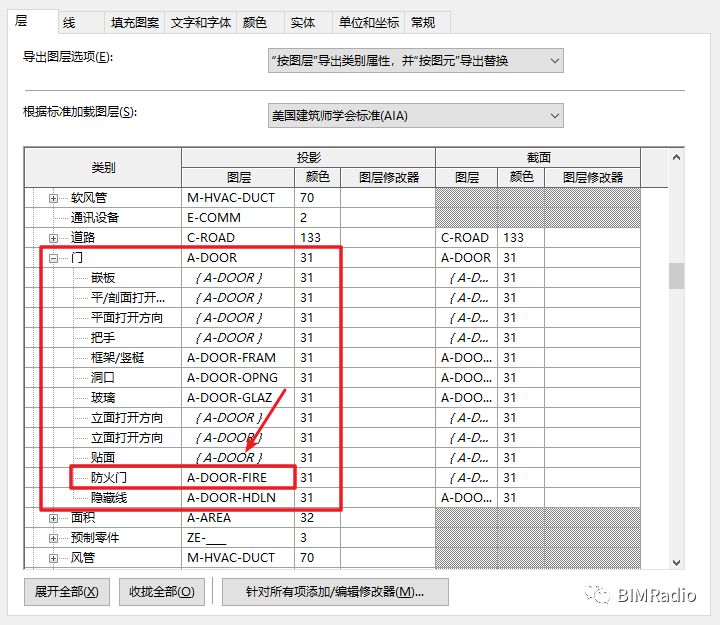Screen dimensions: 720x625
Task: Click the 类别 column header
Action: coord(103,168)
